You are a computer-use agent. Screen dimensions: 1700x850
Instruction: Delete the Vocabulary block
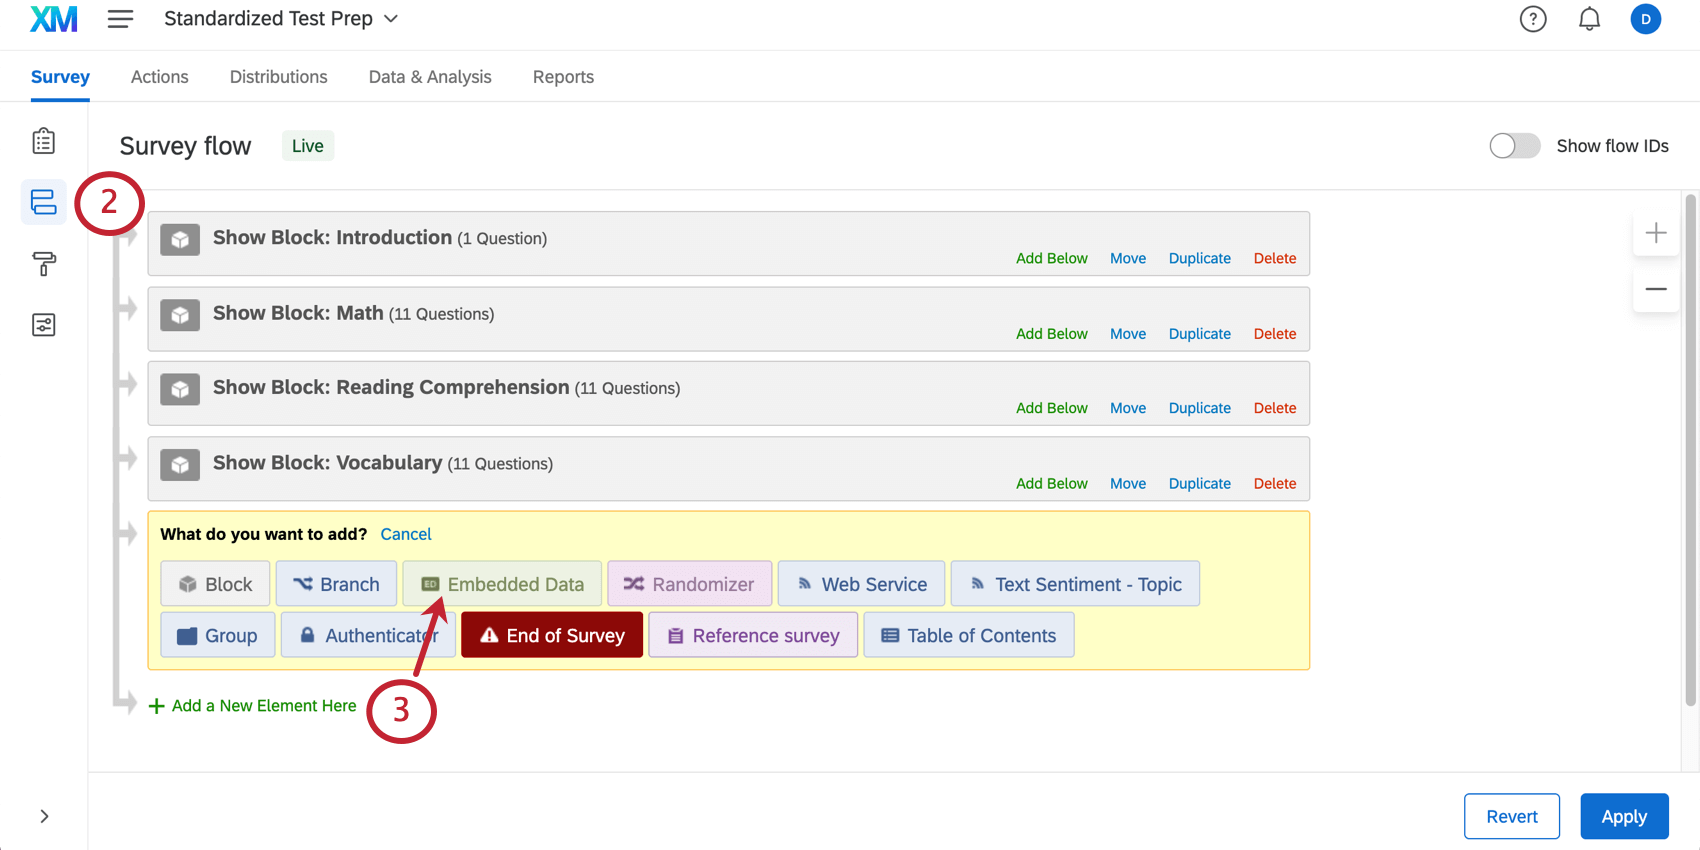click(1275, 483)
